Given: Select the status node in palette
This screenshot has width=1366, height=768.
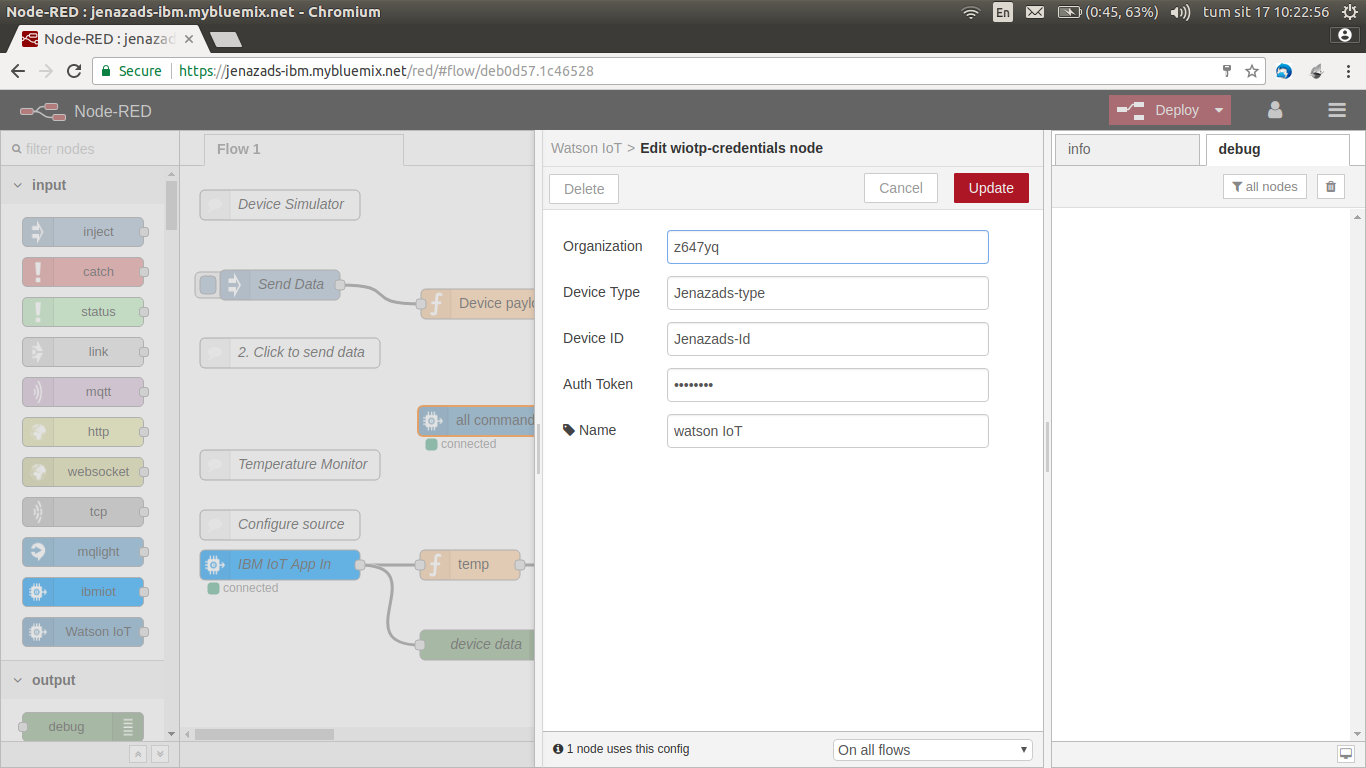Looking at the screenshot, I should coord(83,312).
